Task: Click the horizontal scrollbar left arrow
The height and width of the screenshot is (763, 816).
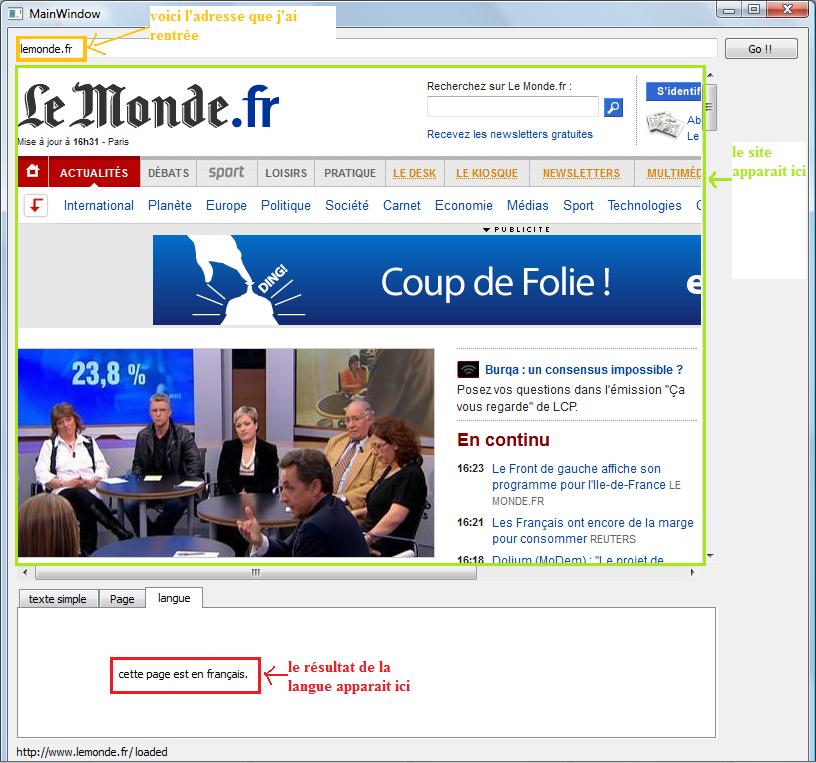Action: point(25,572)
